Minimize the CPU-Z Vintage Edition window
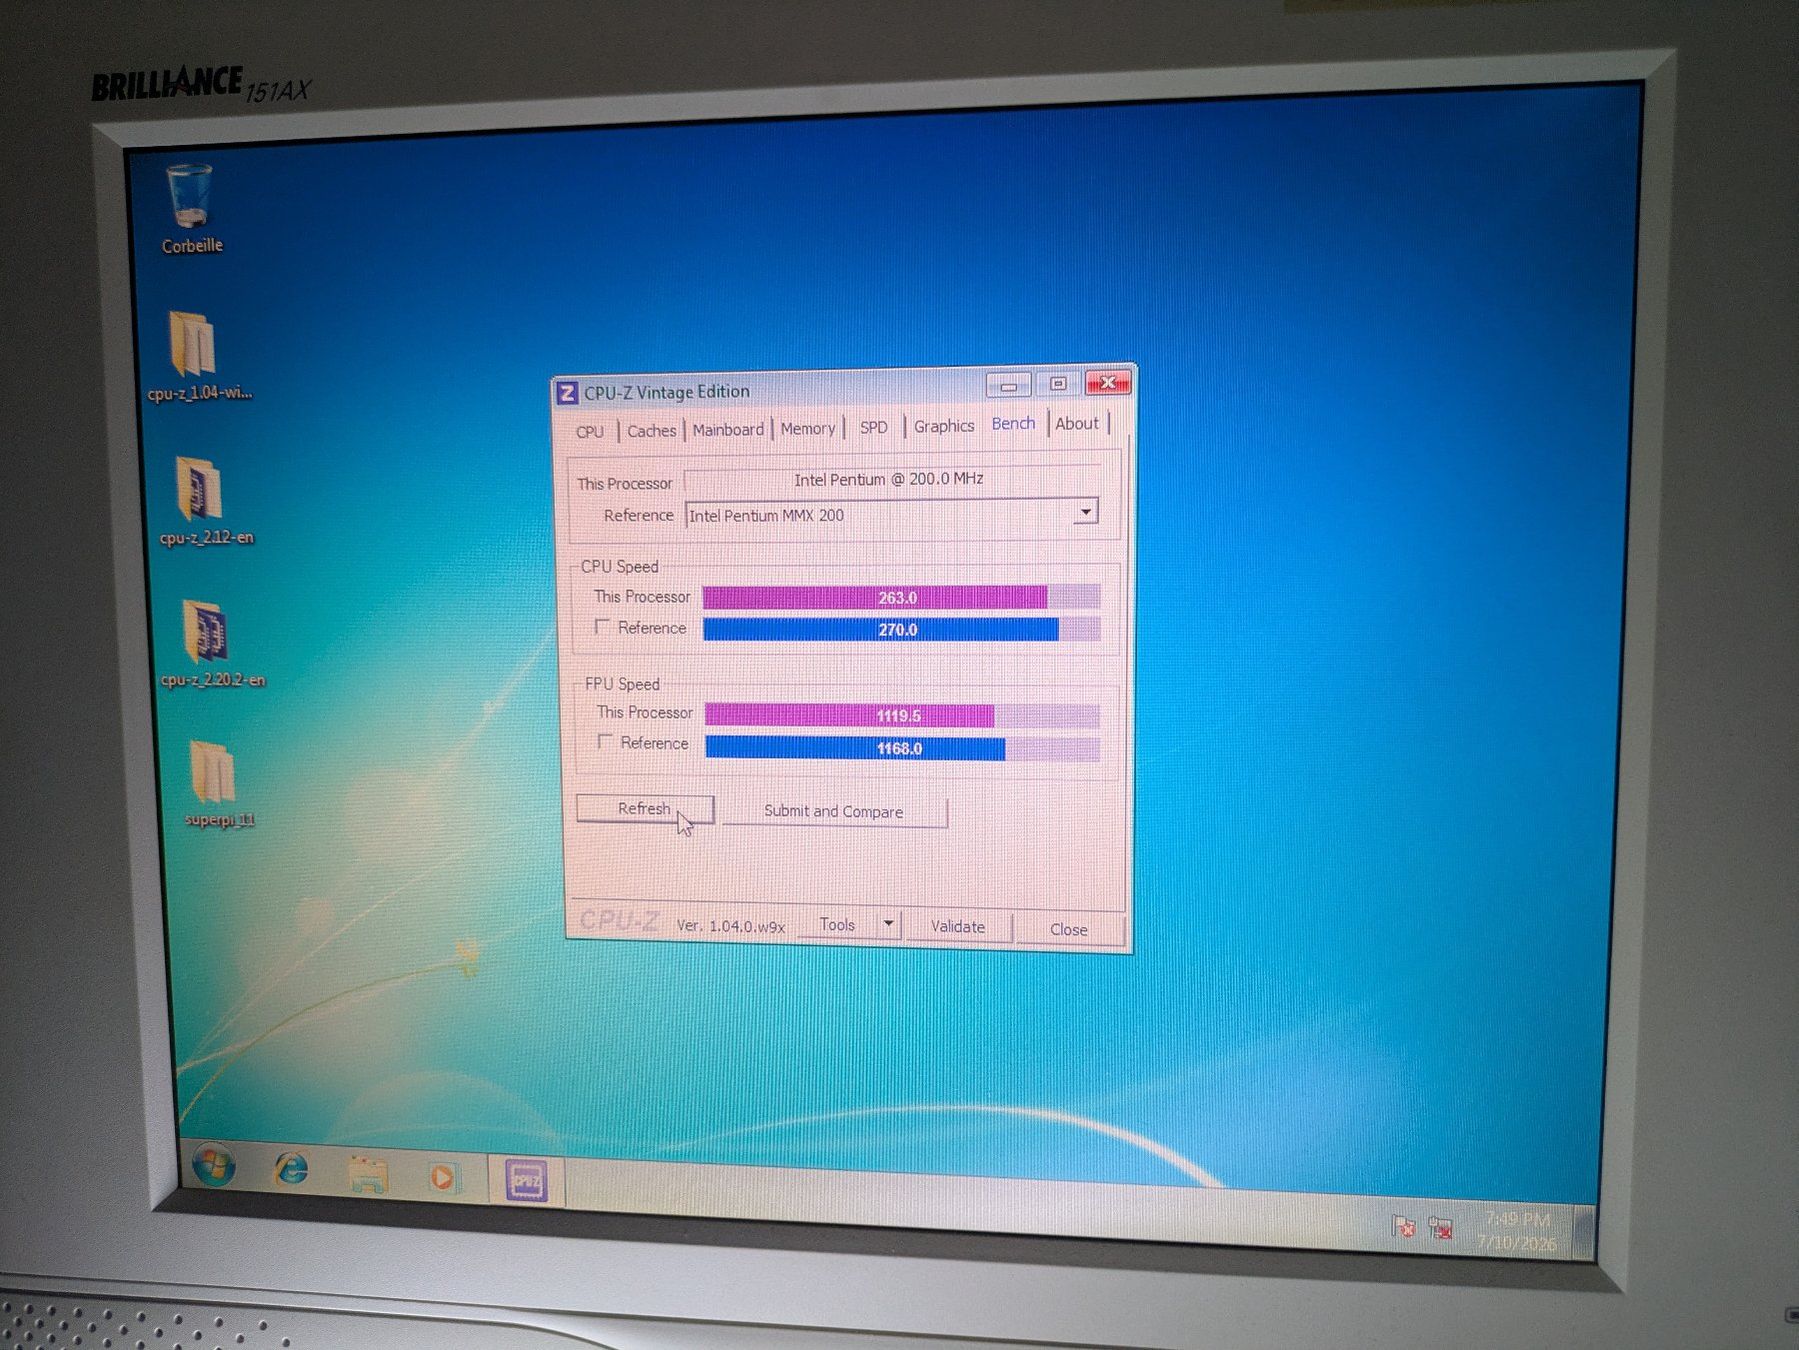 click(x=1008, y=385)
